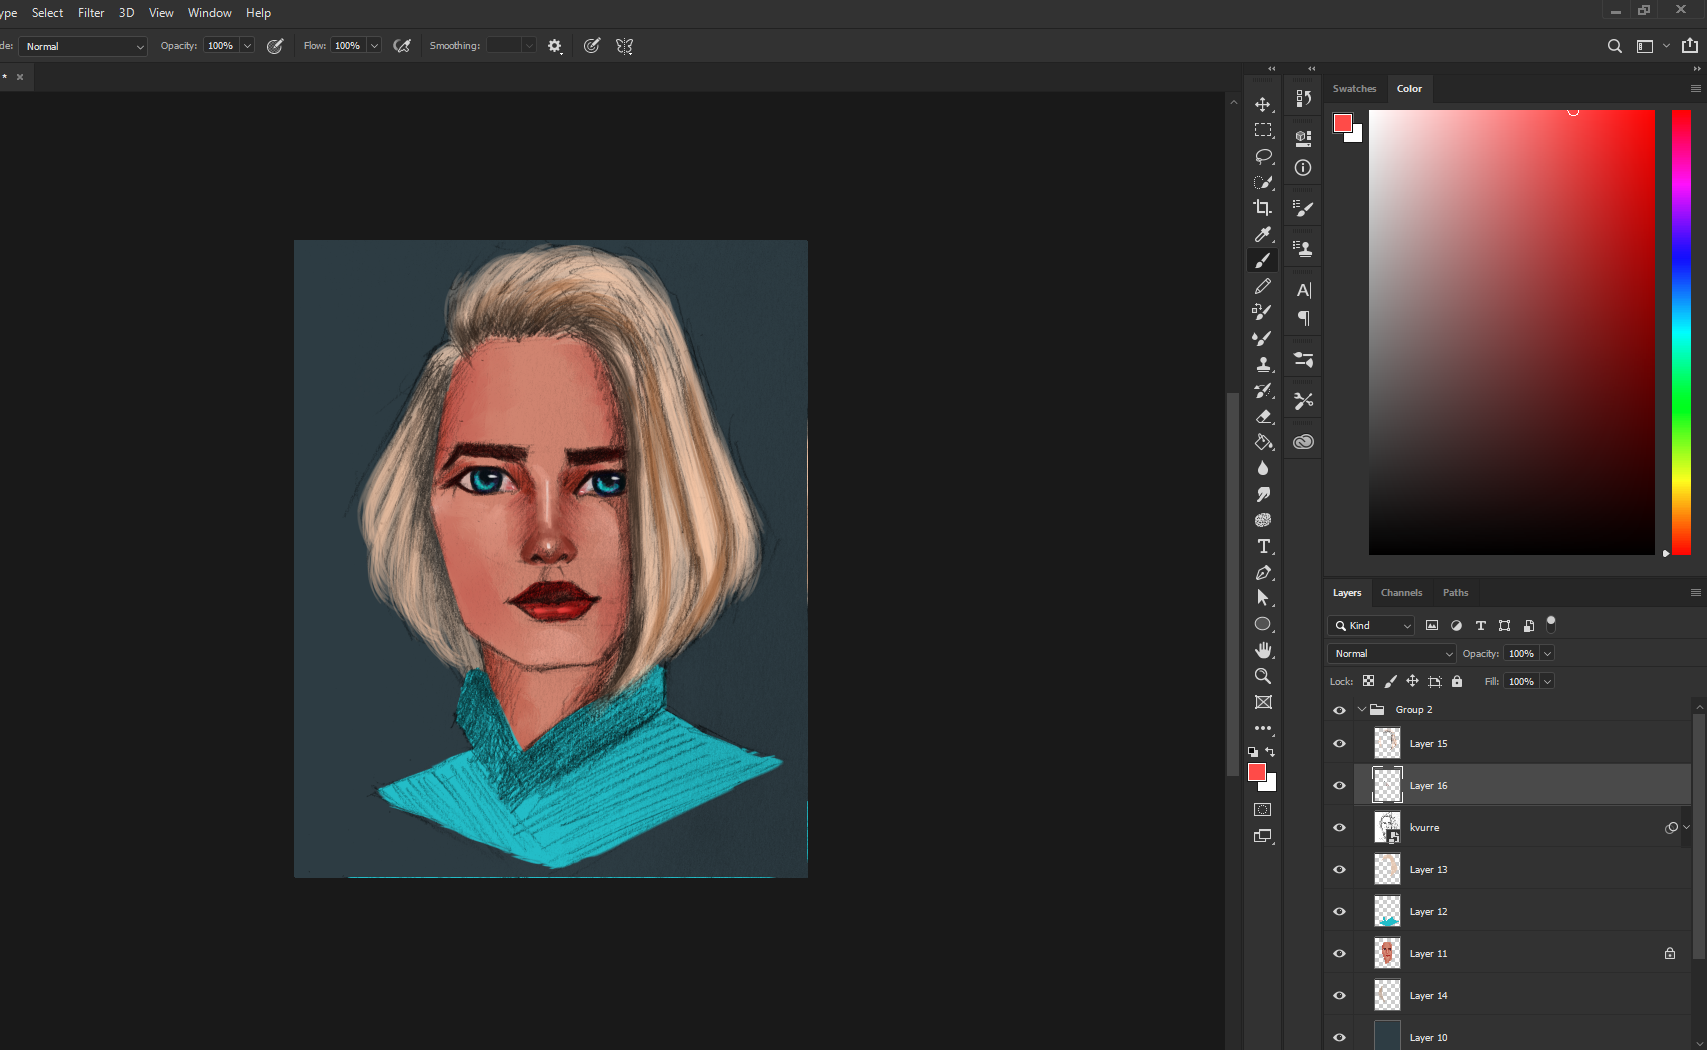Select the Blur droplet tool

tap(1263, 468)
